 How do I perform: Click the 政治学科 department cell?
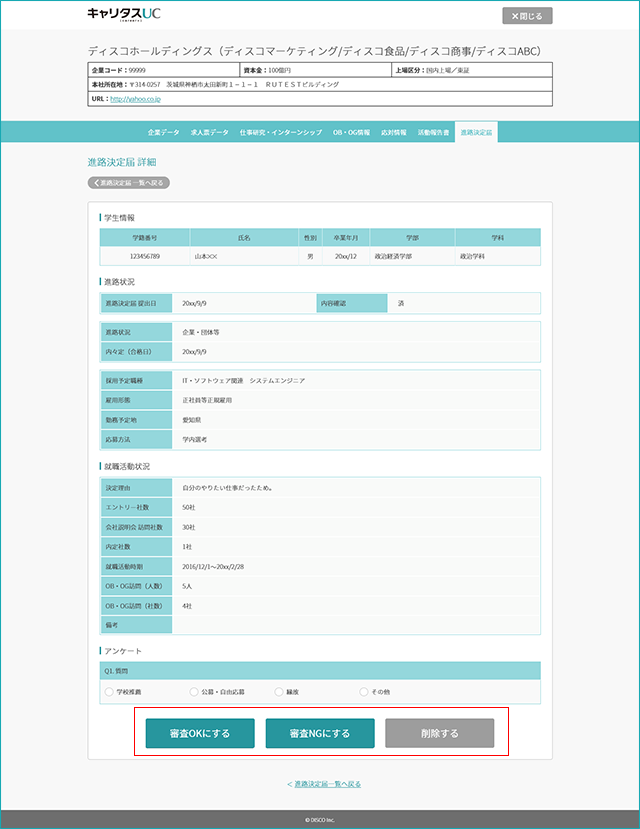click(498, 256)
